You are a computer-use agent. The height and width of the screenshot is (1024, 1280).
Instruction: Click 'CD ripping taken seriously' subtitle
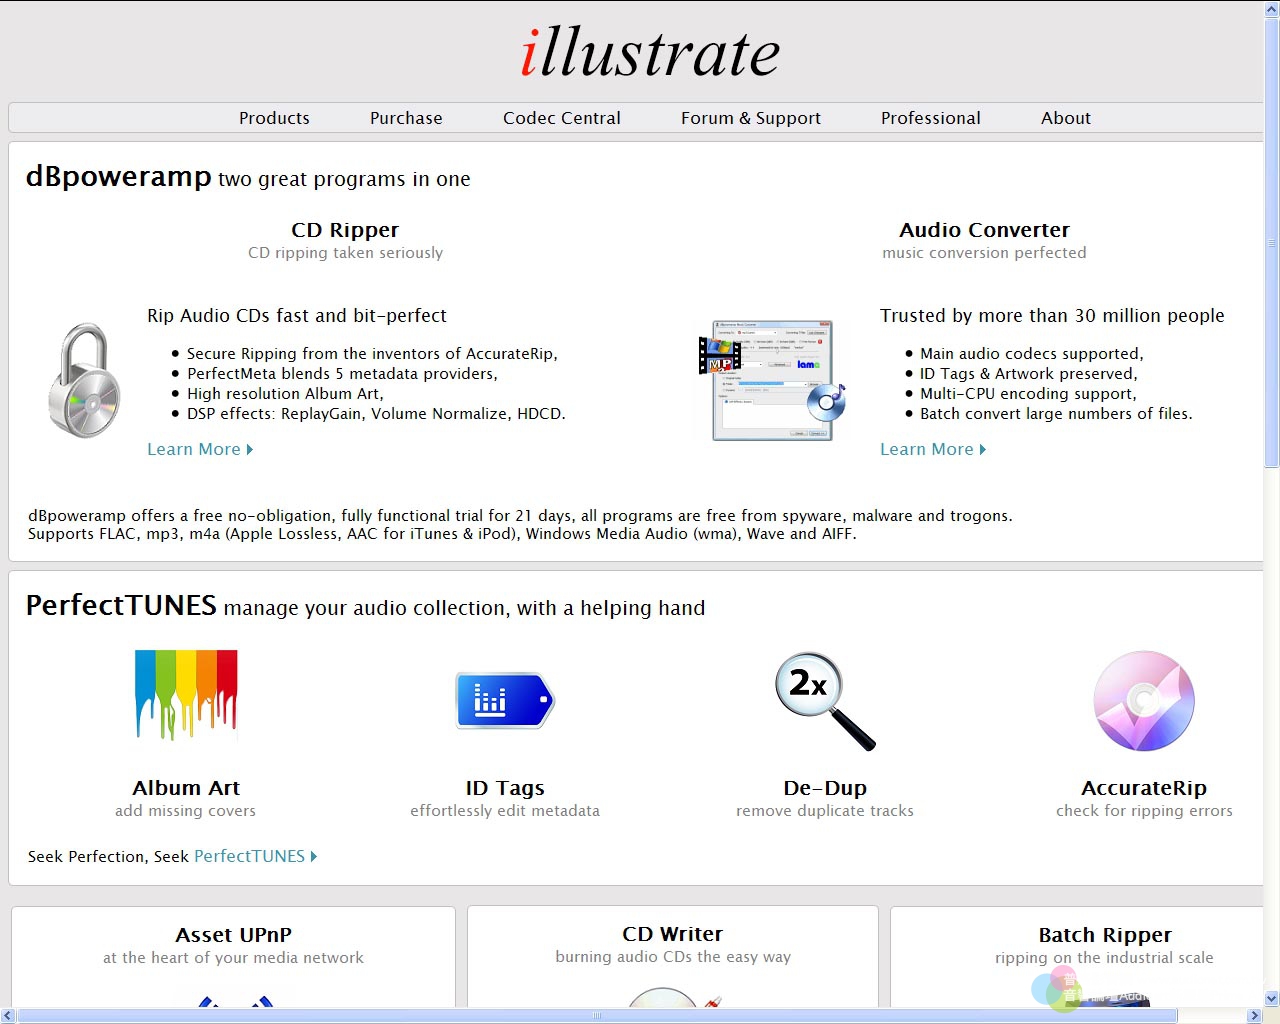345,253
